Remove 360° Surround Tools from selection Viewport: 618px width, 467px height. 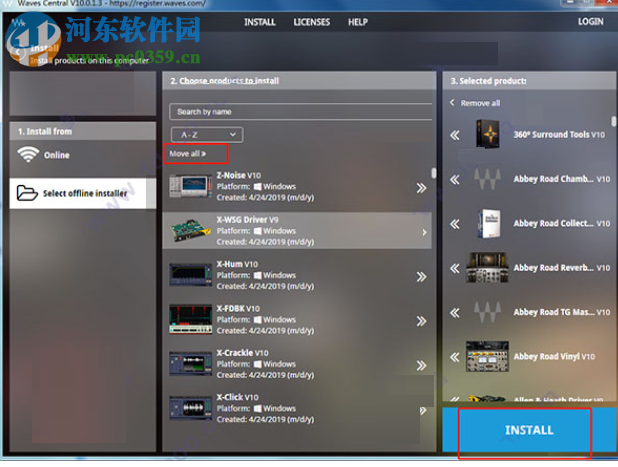pyautogui.click(x=455, y=136)
